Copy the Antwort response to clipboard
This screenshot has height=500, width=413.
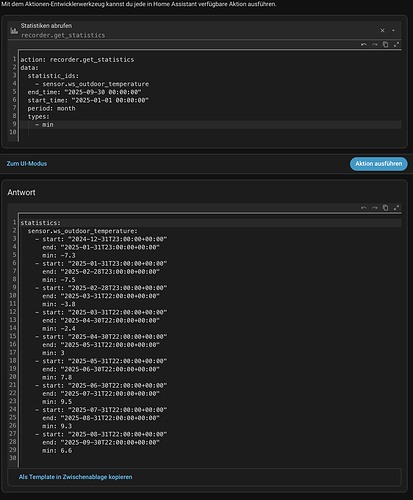(385, 208)
